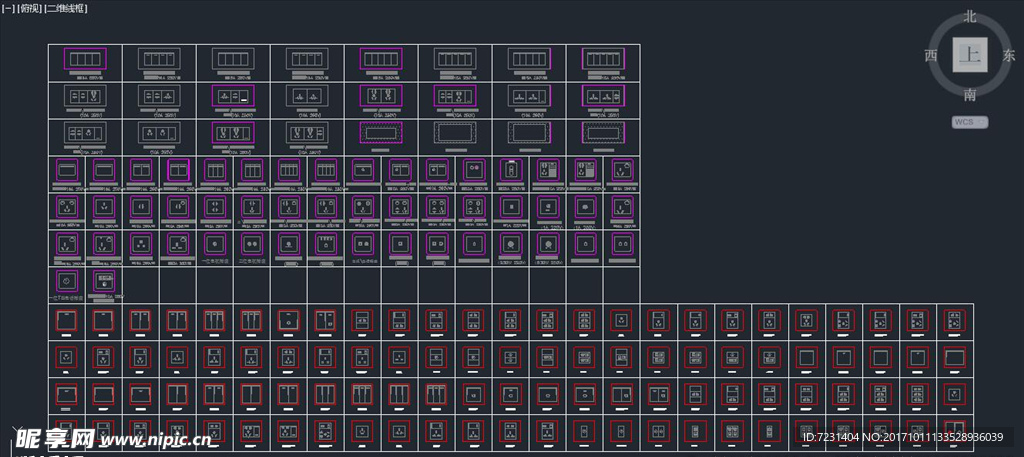
Task: Click 北 on the ViewCube compass
Action: coord(970,17)
